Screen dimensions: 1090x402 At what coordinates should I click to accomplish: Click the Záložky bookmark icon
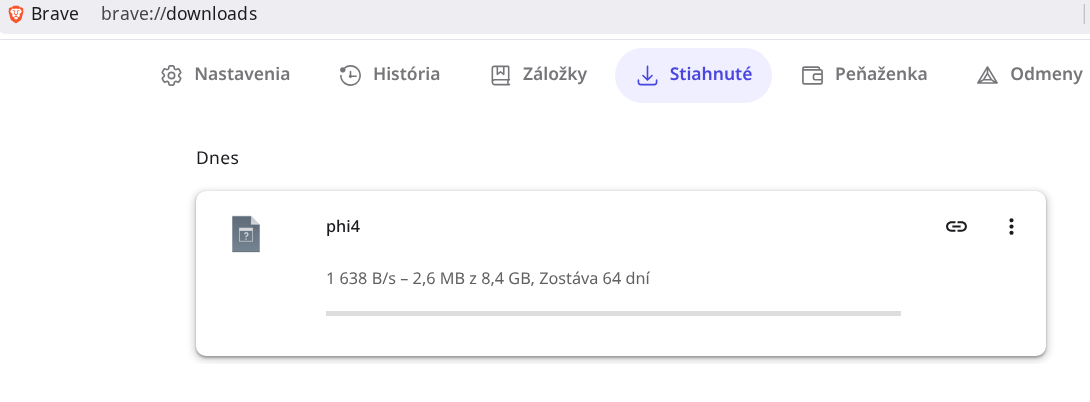500,75
